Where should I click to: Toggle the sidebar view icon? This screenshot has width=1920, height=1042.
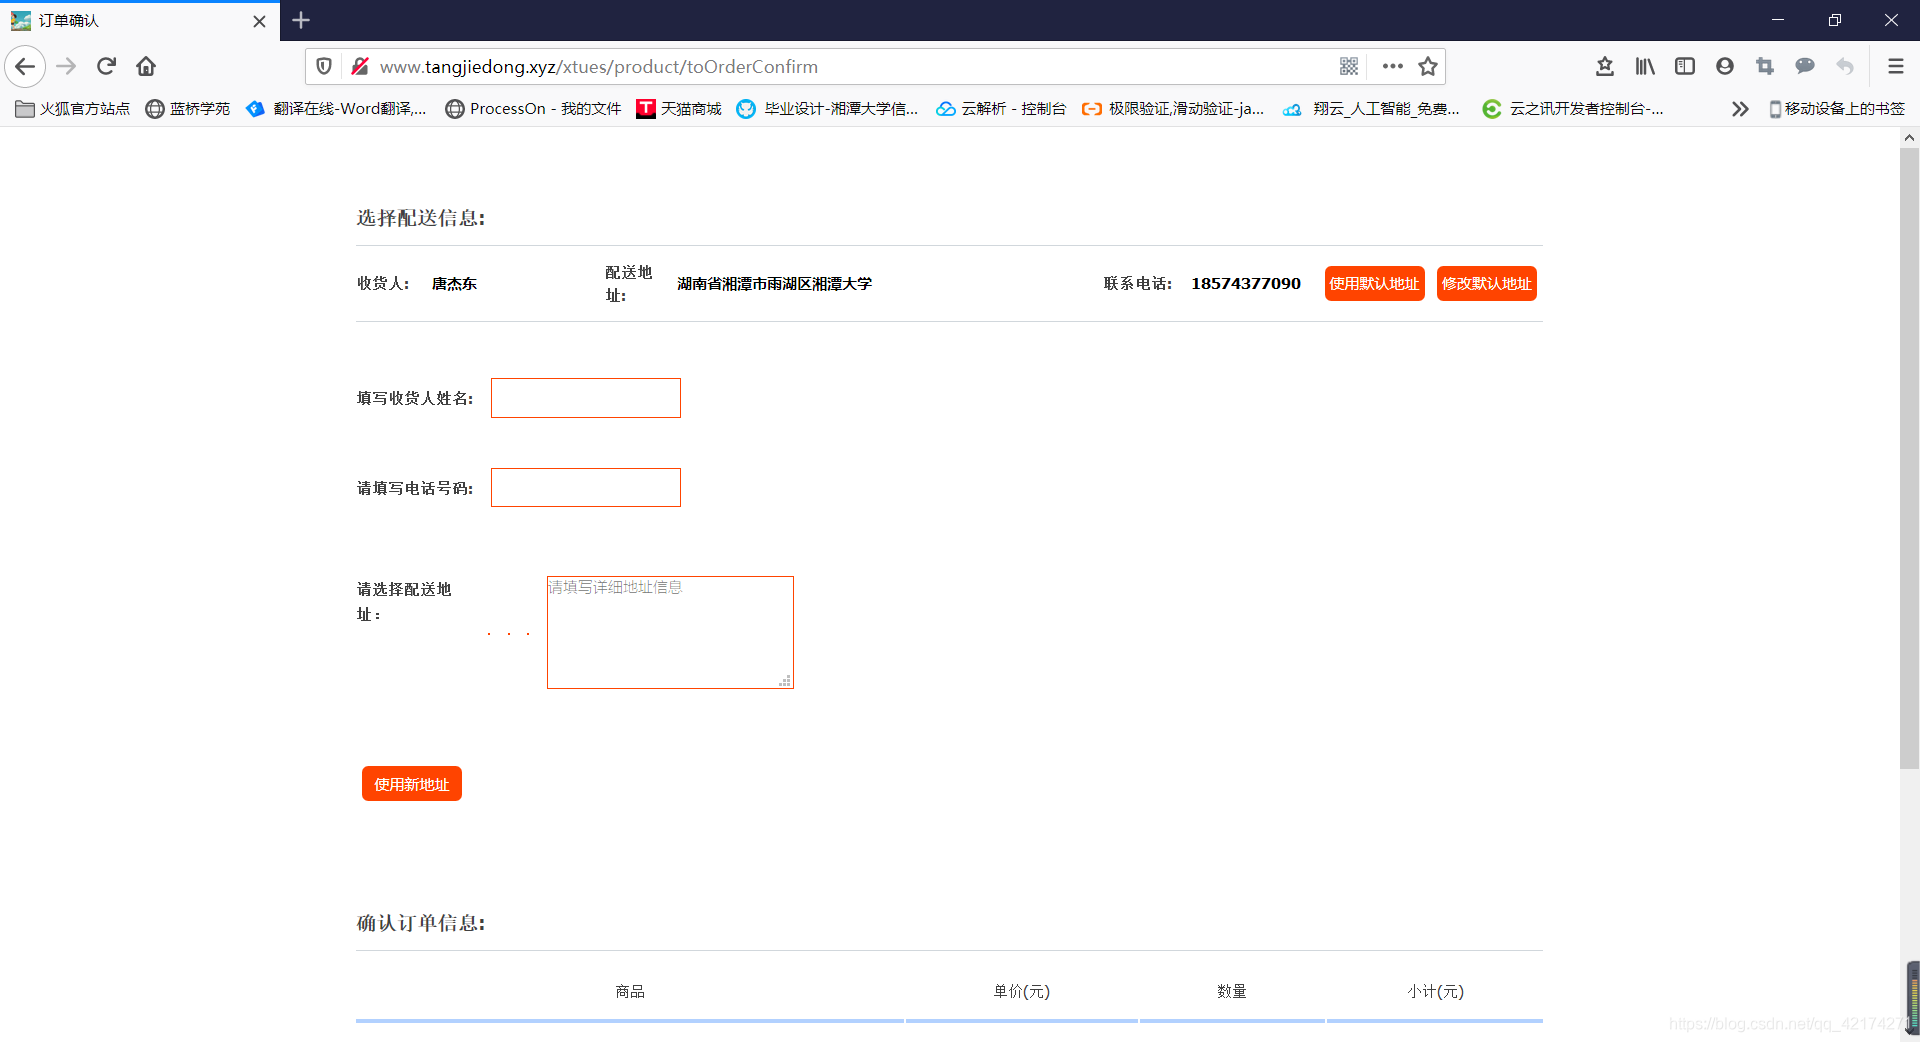point(1685,67)
